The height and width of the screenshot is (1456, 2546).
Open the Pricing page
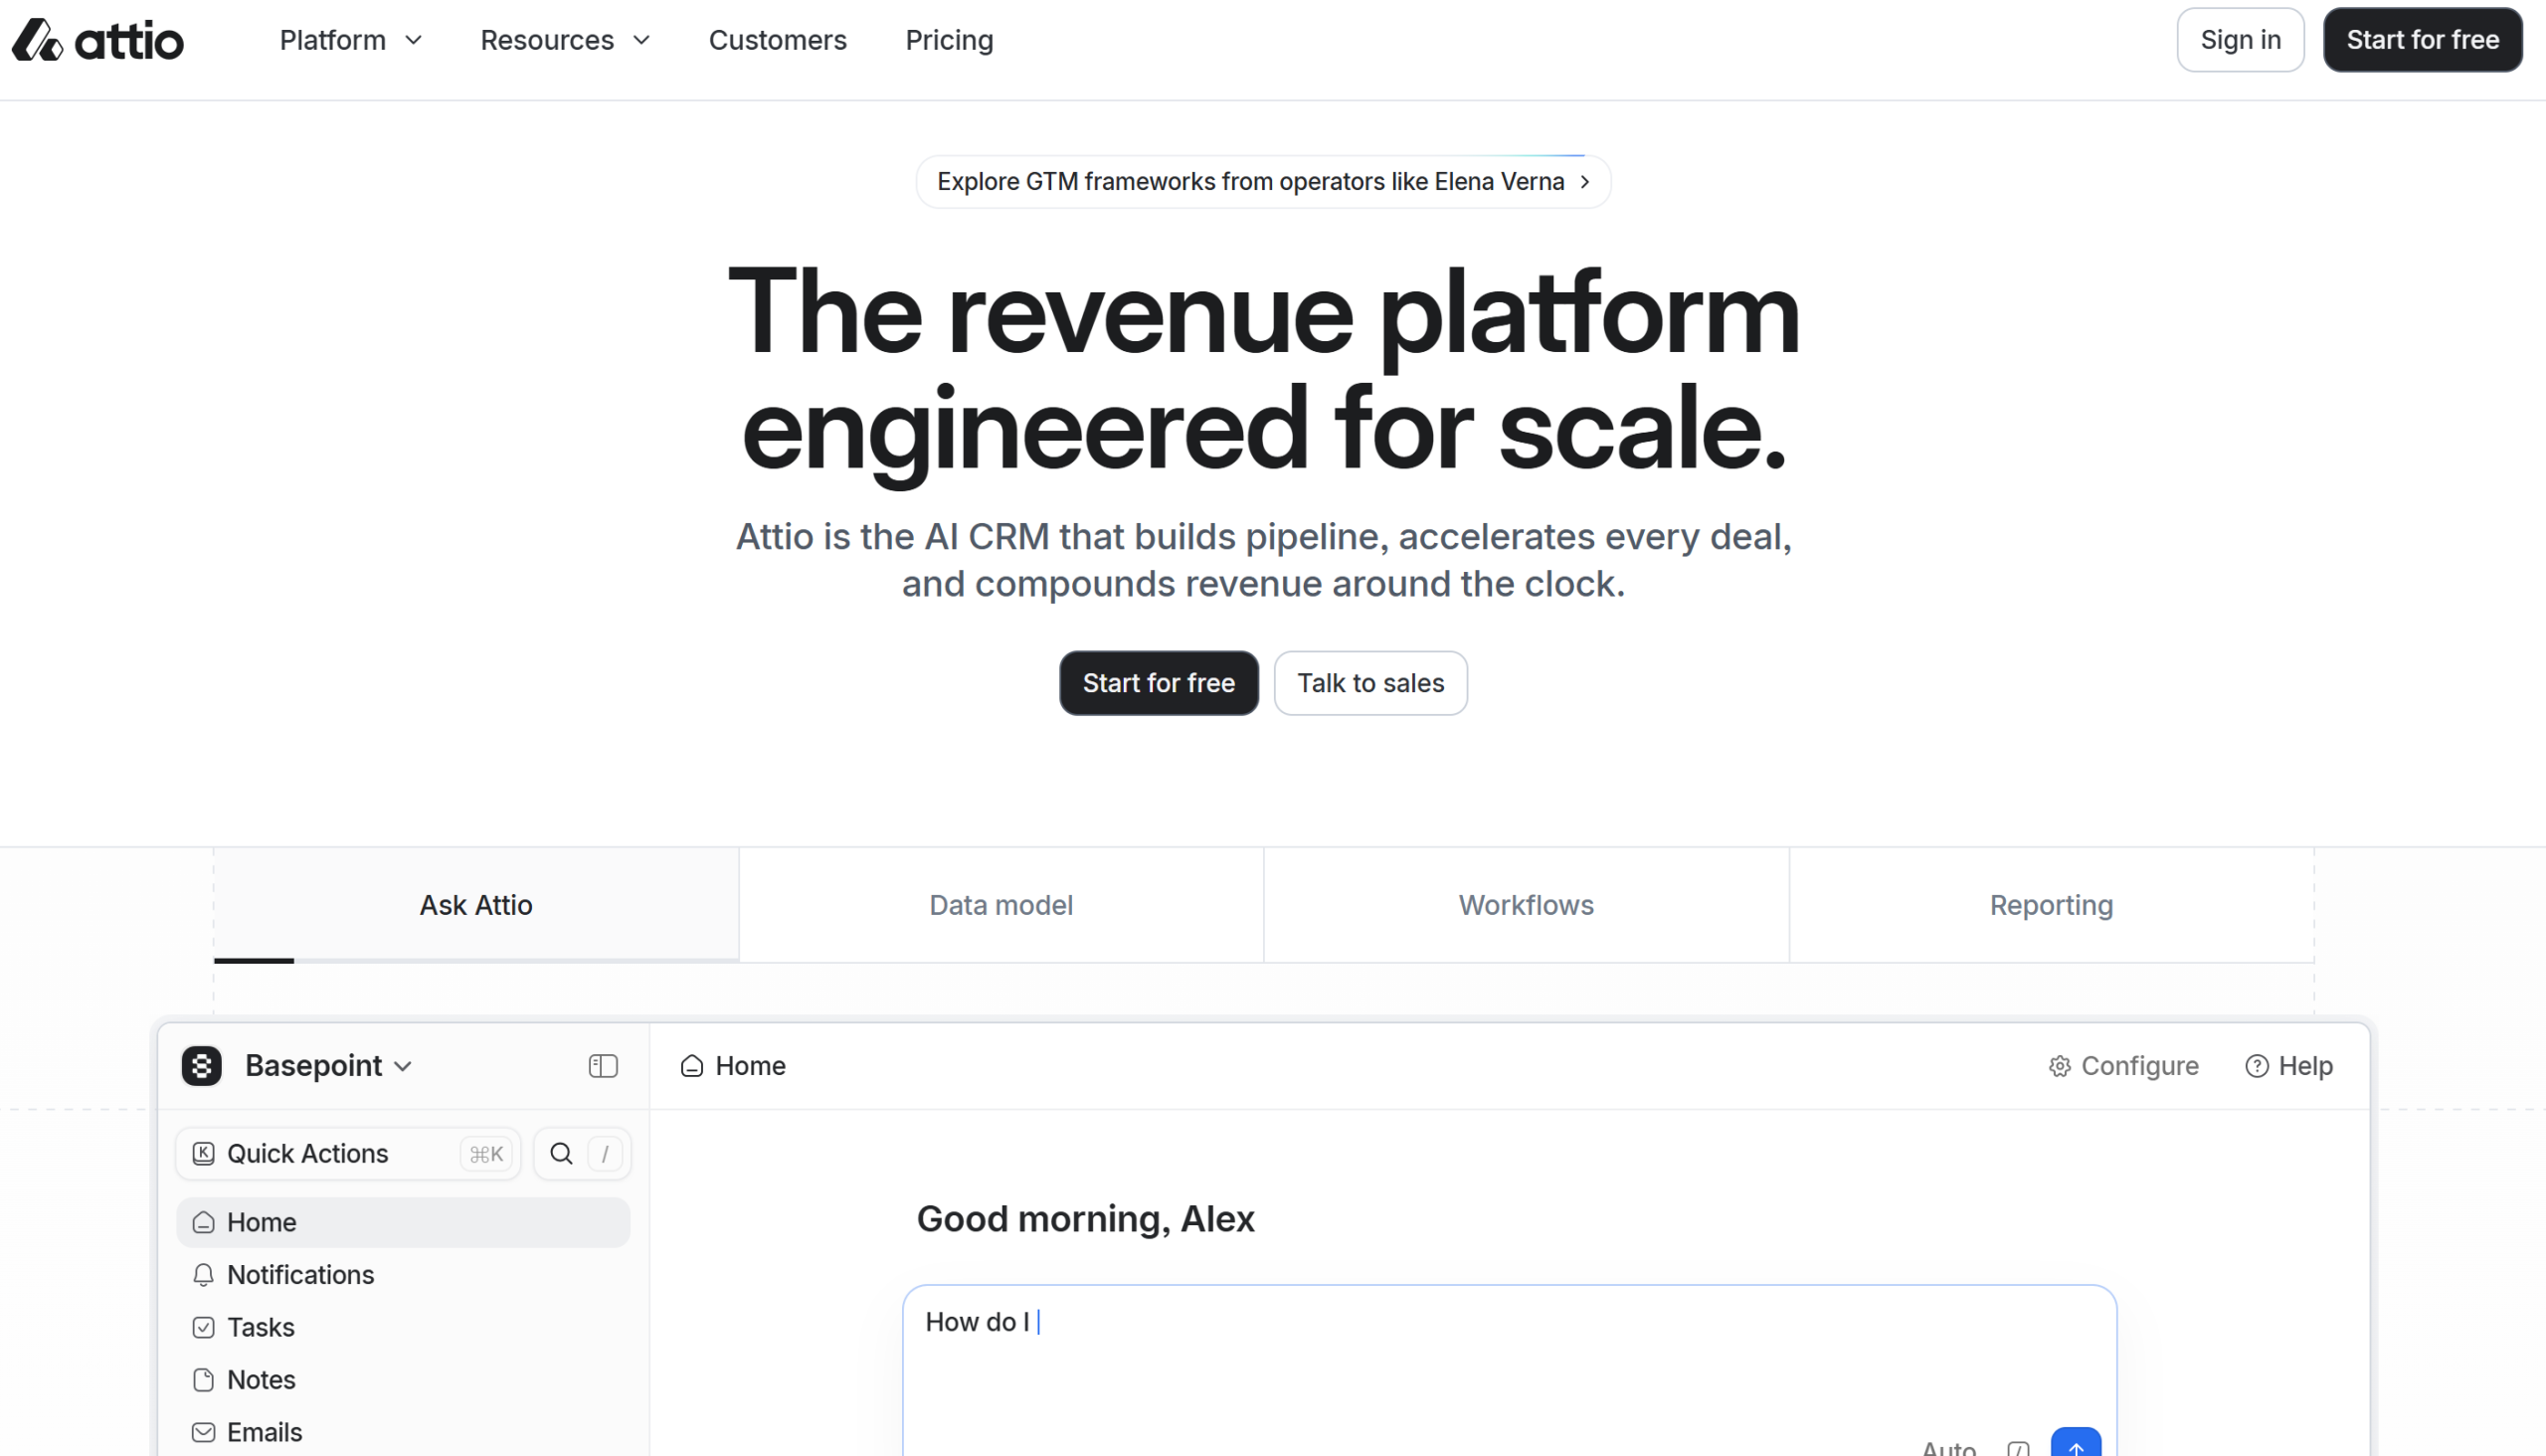[949, 40]
